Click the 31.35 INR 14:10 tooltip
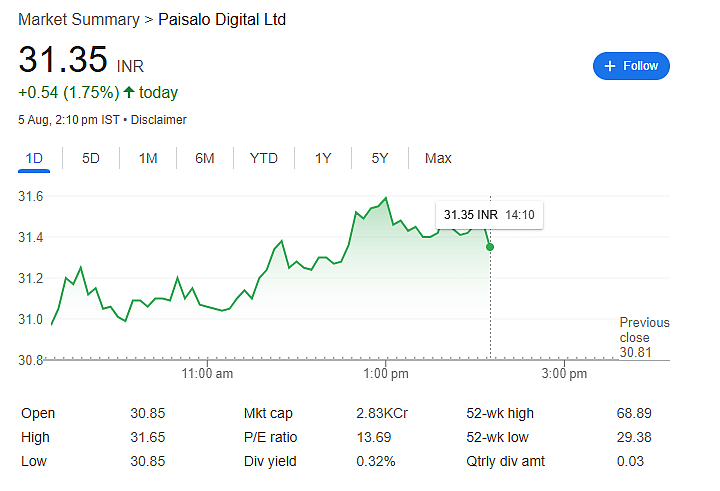The height and width of the screenshot is (491, 720). (x=489, y=214)
